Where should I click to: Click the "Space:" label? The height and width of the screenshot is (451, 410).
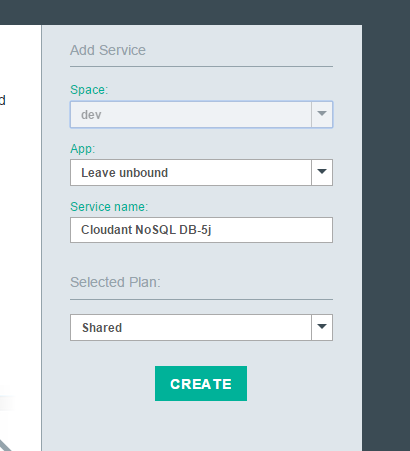(x=89, y=90)
